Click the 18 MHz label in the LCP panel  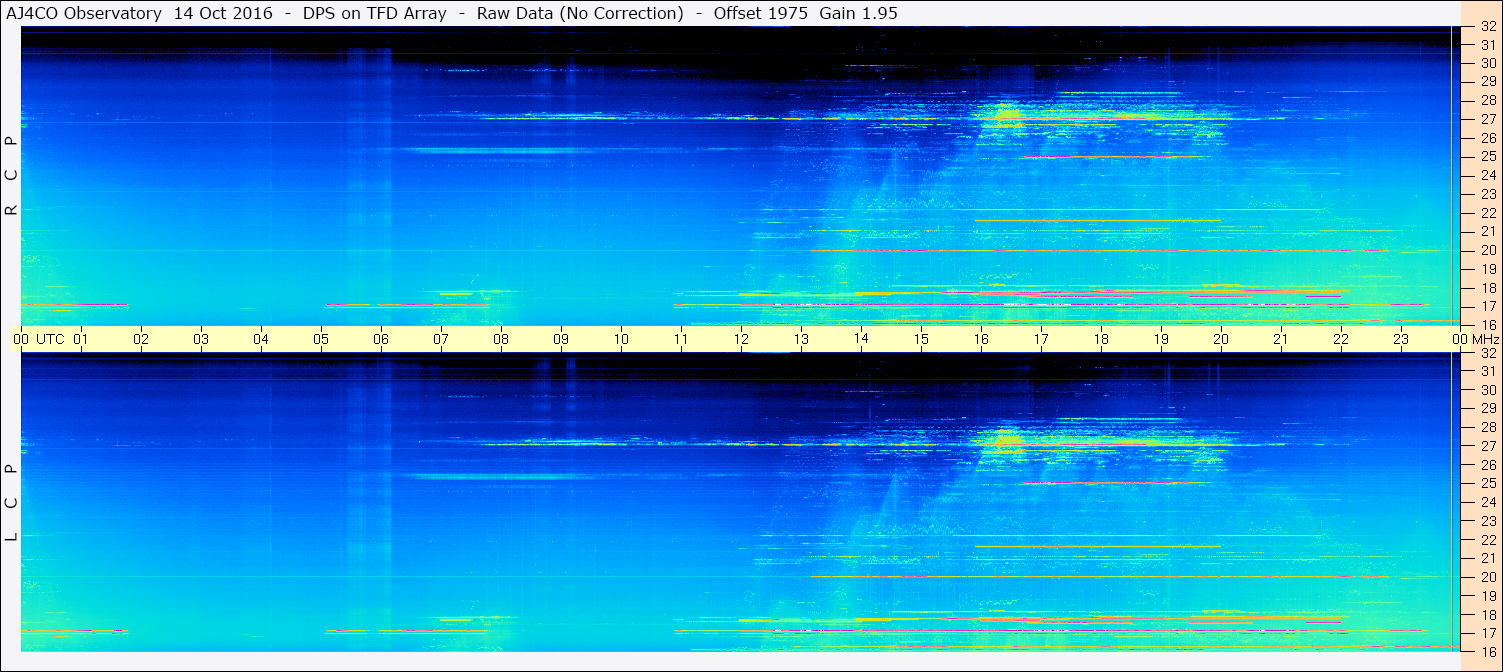[1488, 615]
